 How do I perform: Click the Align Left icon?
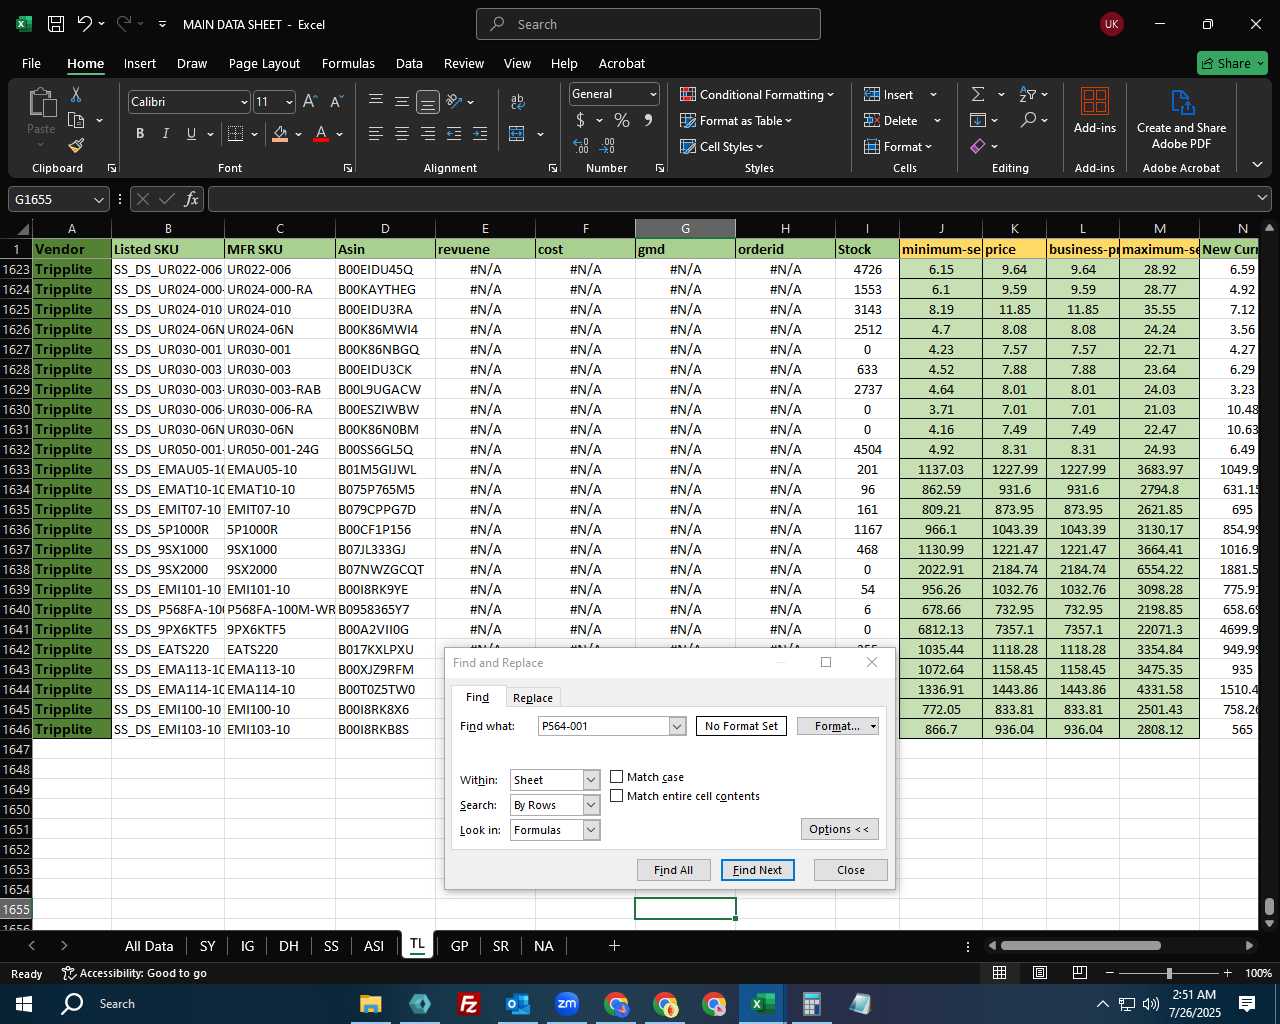(376, 133)
